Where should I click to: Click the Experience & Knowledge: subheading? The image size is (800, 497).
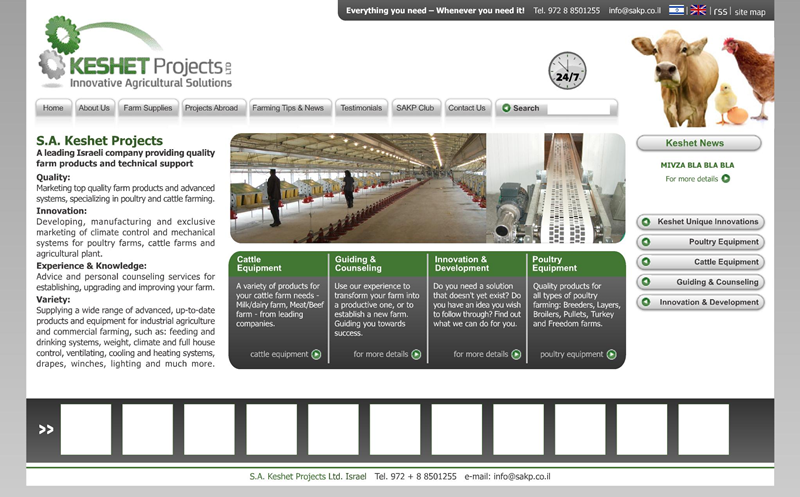pyautogui.click(x=91, y=266)
